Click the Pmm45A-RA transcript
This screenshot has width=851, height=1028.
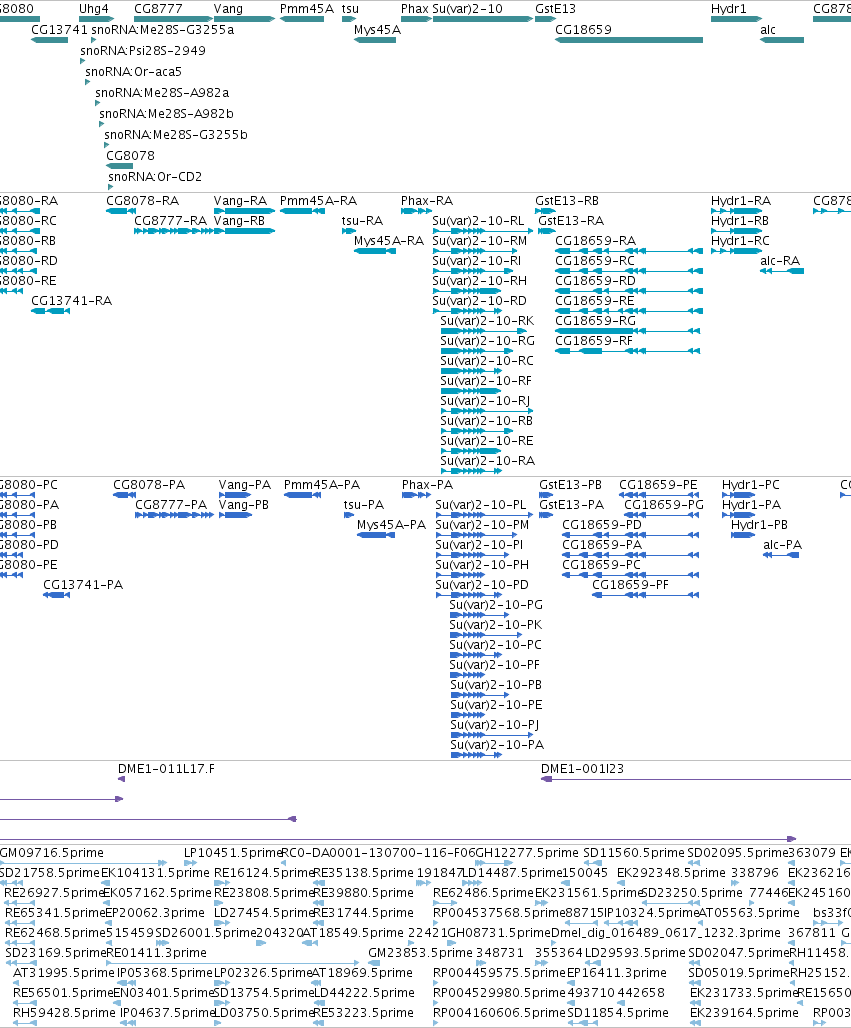click(x=302, y=211)
